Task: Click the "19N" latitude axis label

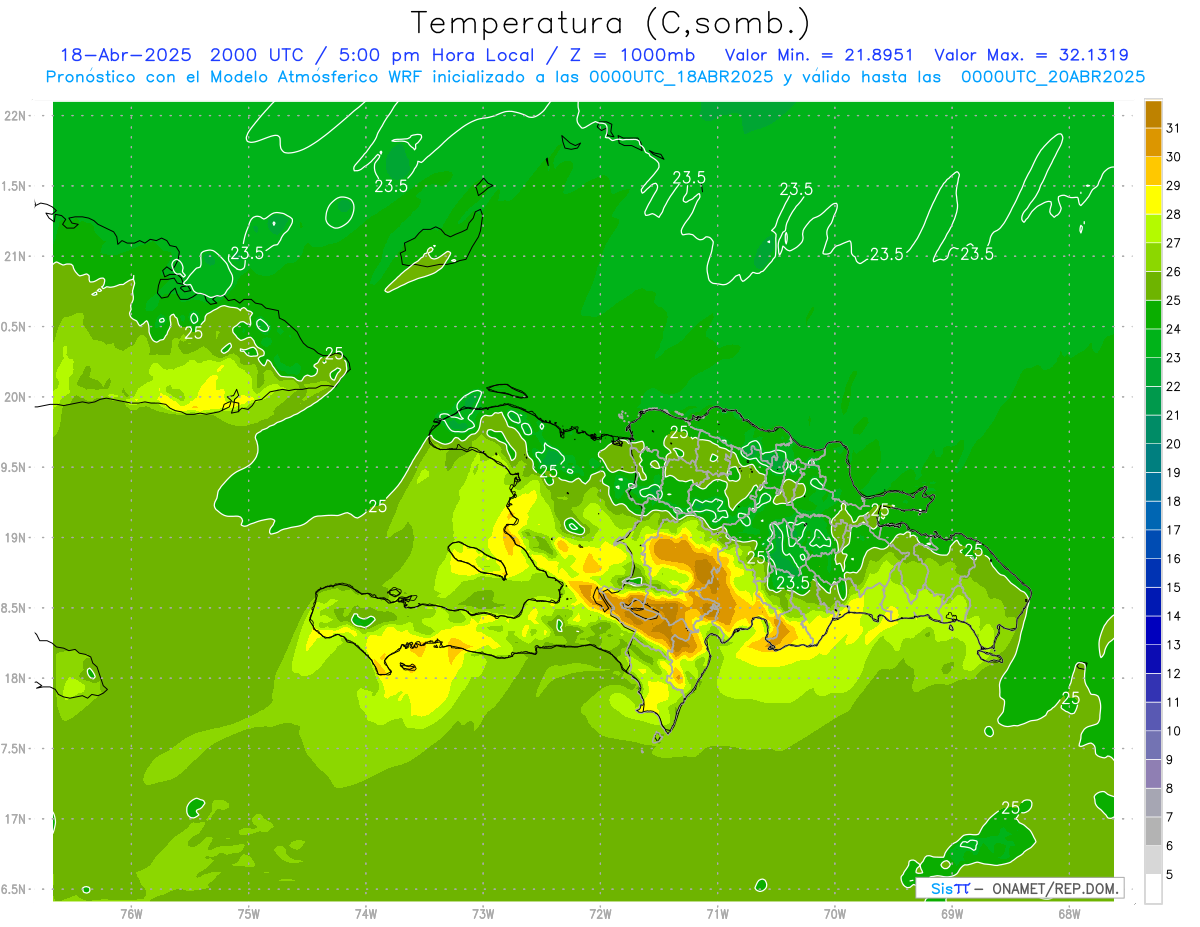Action: point(16,537)
